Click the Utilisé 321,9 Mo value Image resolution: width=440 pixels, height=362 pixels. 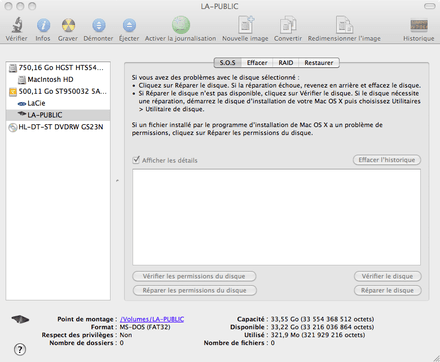coord(318,335)
